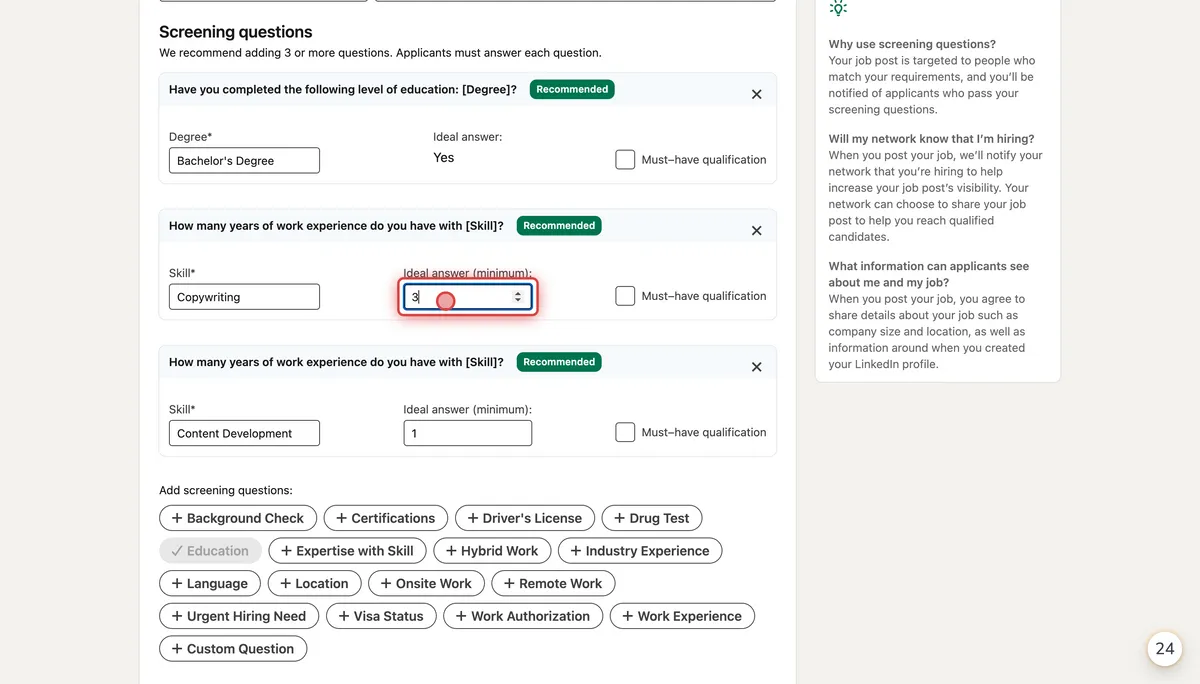Click the Recommended badge on education question

click(x=572, y=89)
